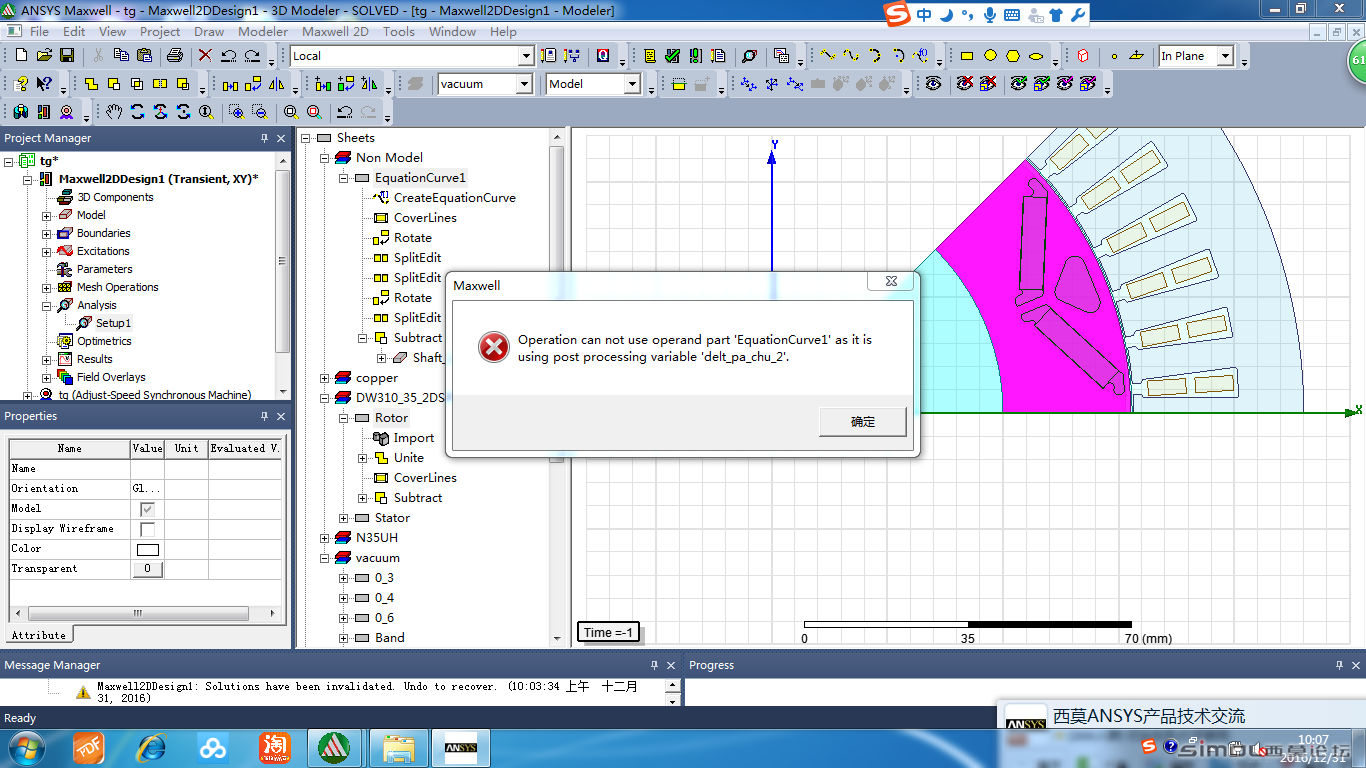Screen dimensions: 1366x768
Task: Switch to the Attribute tab
Action: point(39,635)
